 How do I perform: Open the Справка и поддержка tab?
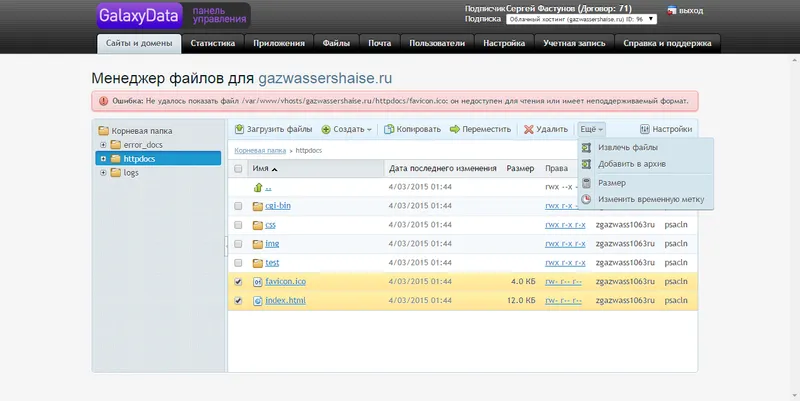click(667, 43)
